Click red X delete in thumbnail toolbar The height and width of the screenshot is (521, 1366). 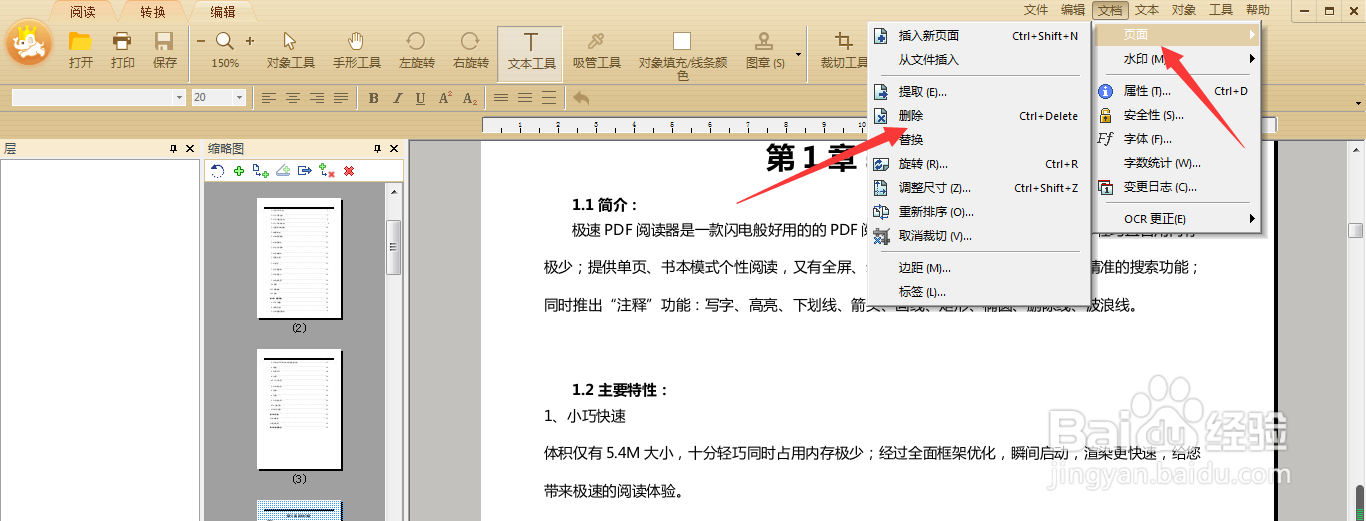click(x=349, y=171)
